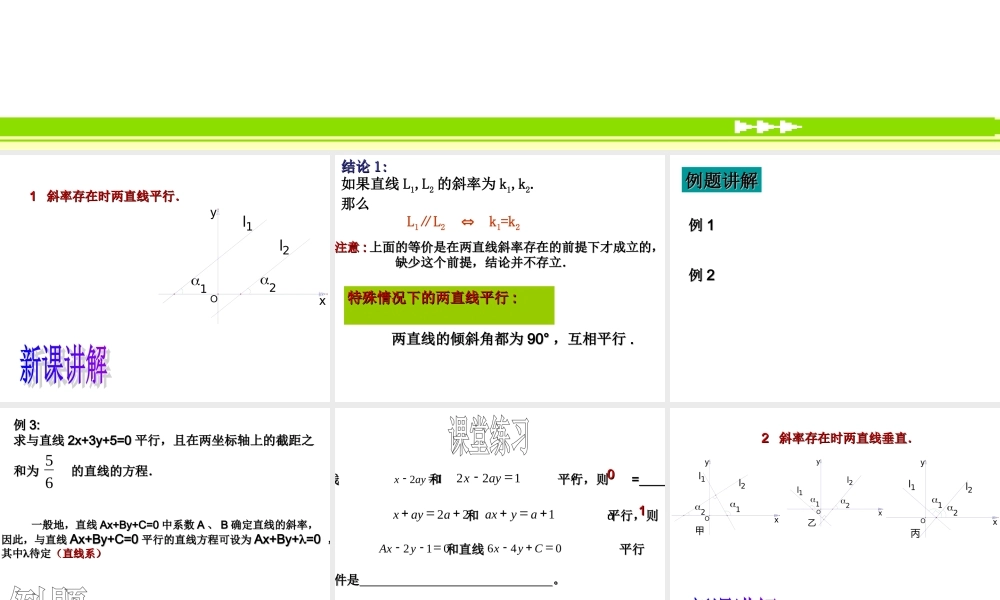The image size is (1000, 600).
Task: Select the parallel lines l1 l2 coordinate graph
Action: [243, 265]
